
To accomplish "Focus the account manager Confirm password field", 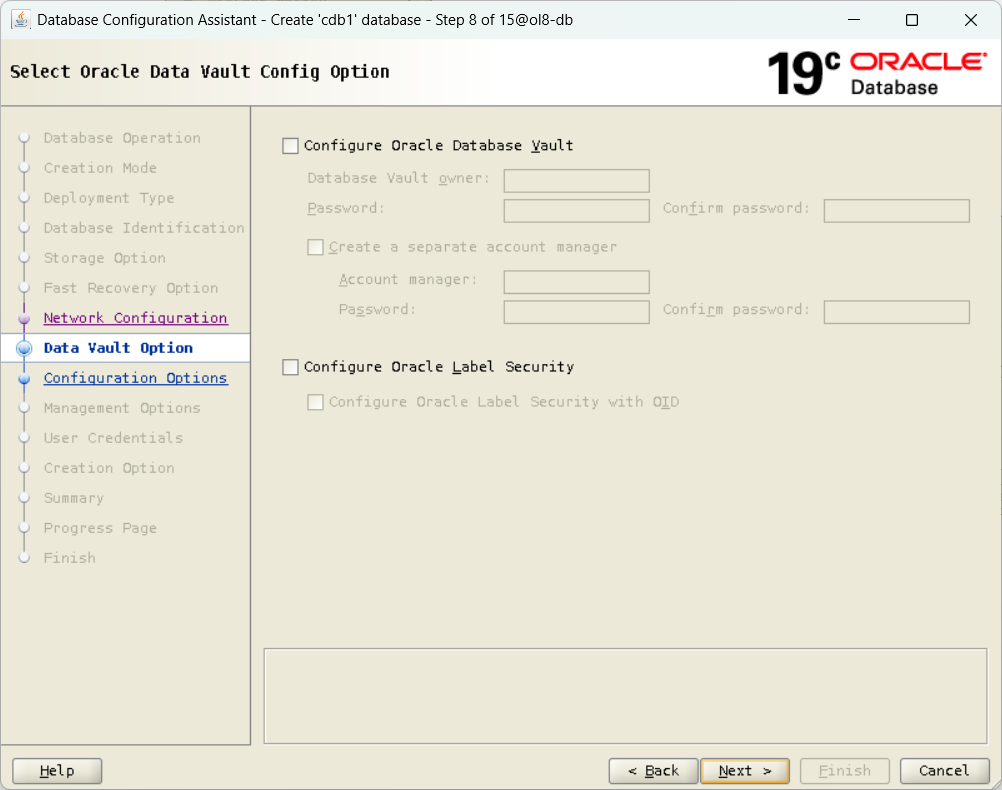I will (x=897, y=312).
